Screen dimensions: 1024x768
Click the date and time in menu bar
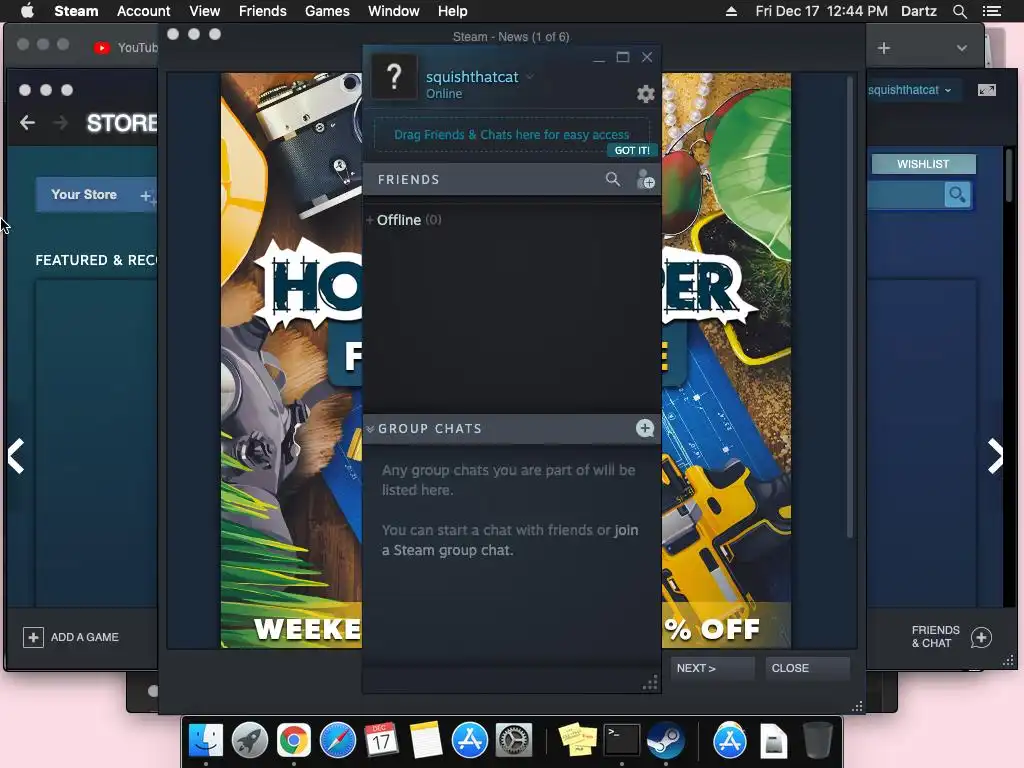[x=822, y=11]
